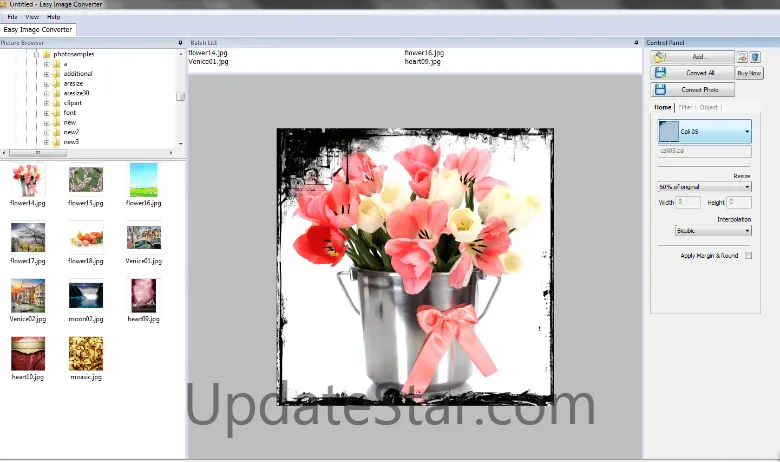This screenshot has height=462, width=780.
Task: Switch to the Object tab
Action: click(708, 107)
